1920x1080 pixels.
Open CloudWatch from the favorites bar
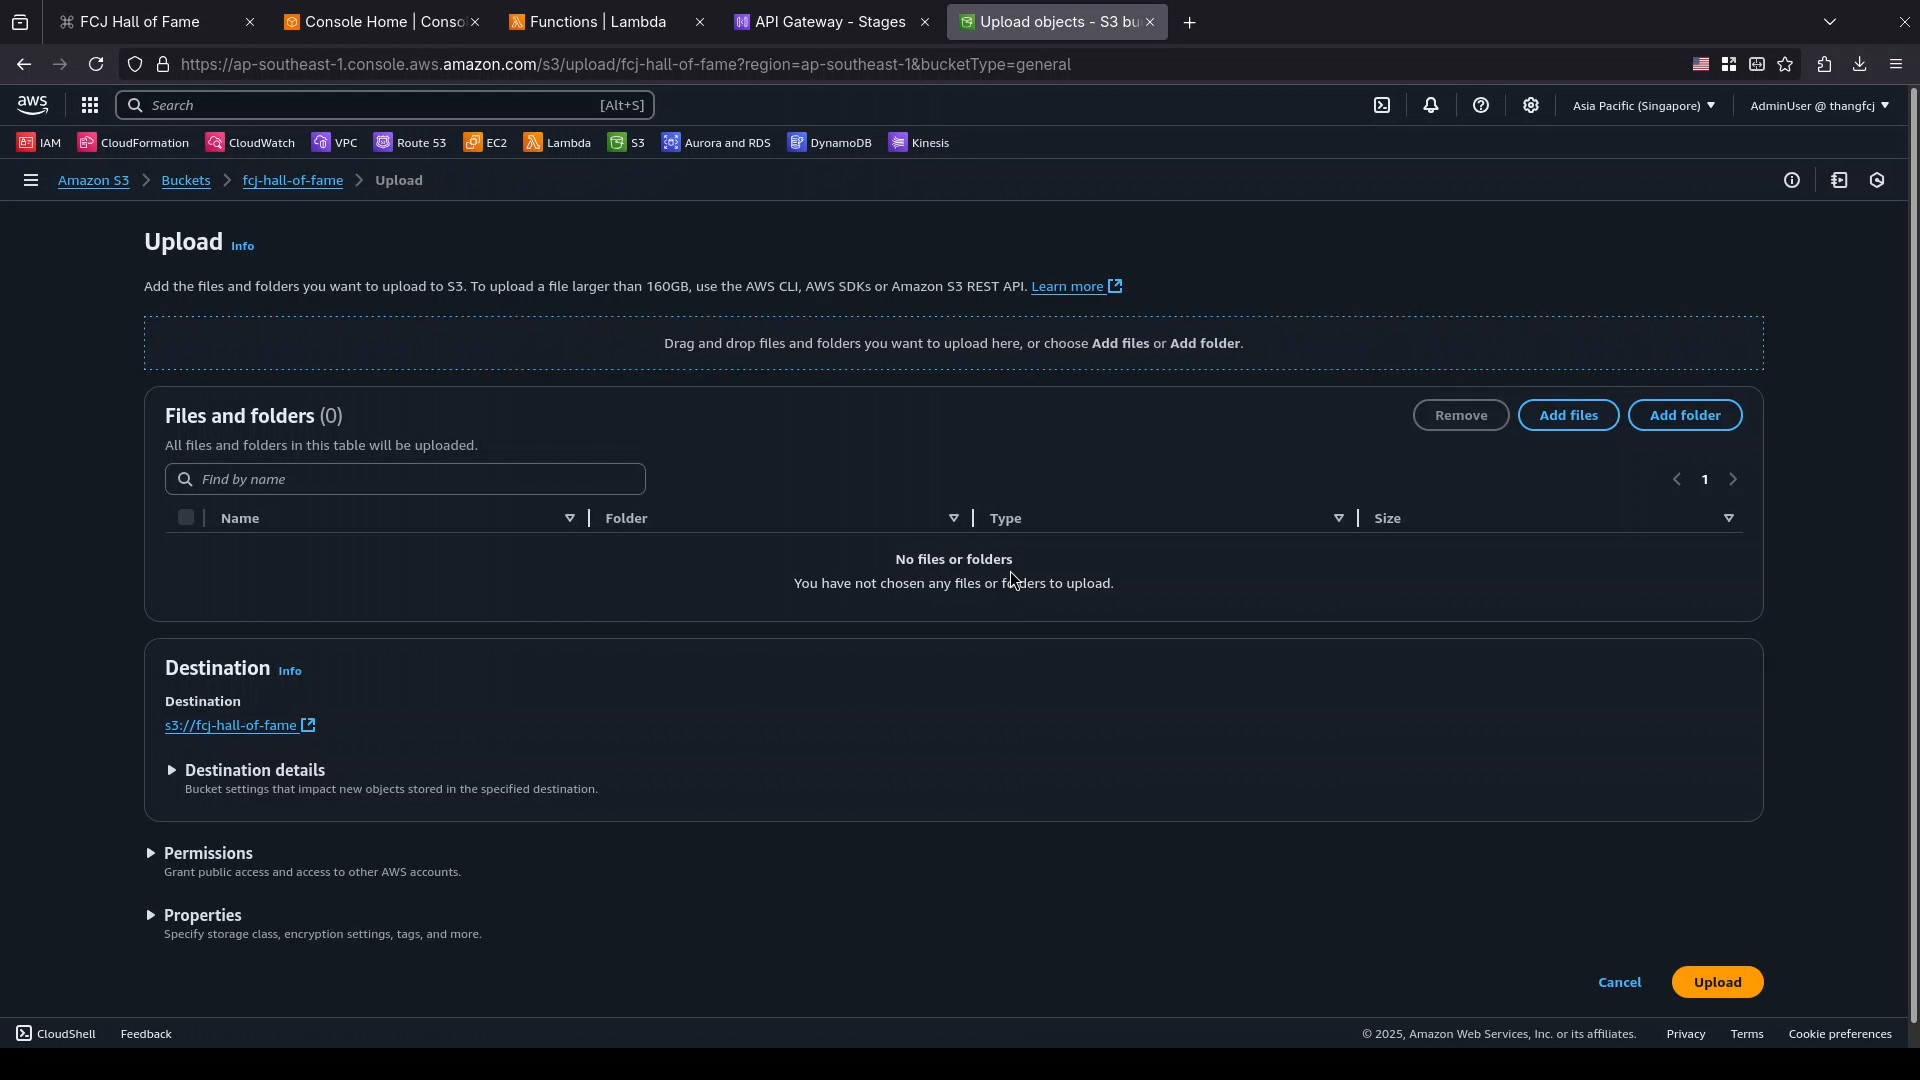point(250,143)
